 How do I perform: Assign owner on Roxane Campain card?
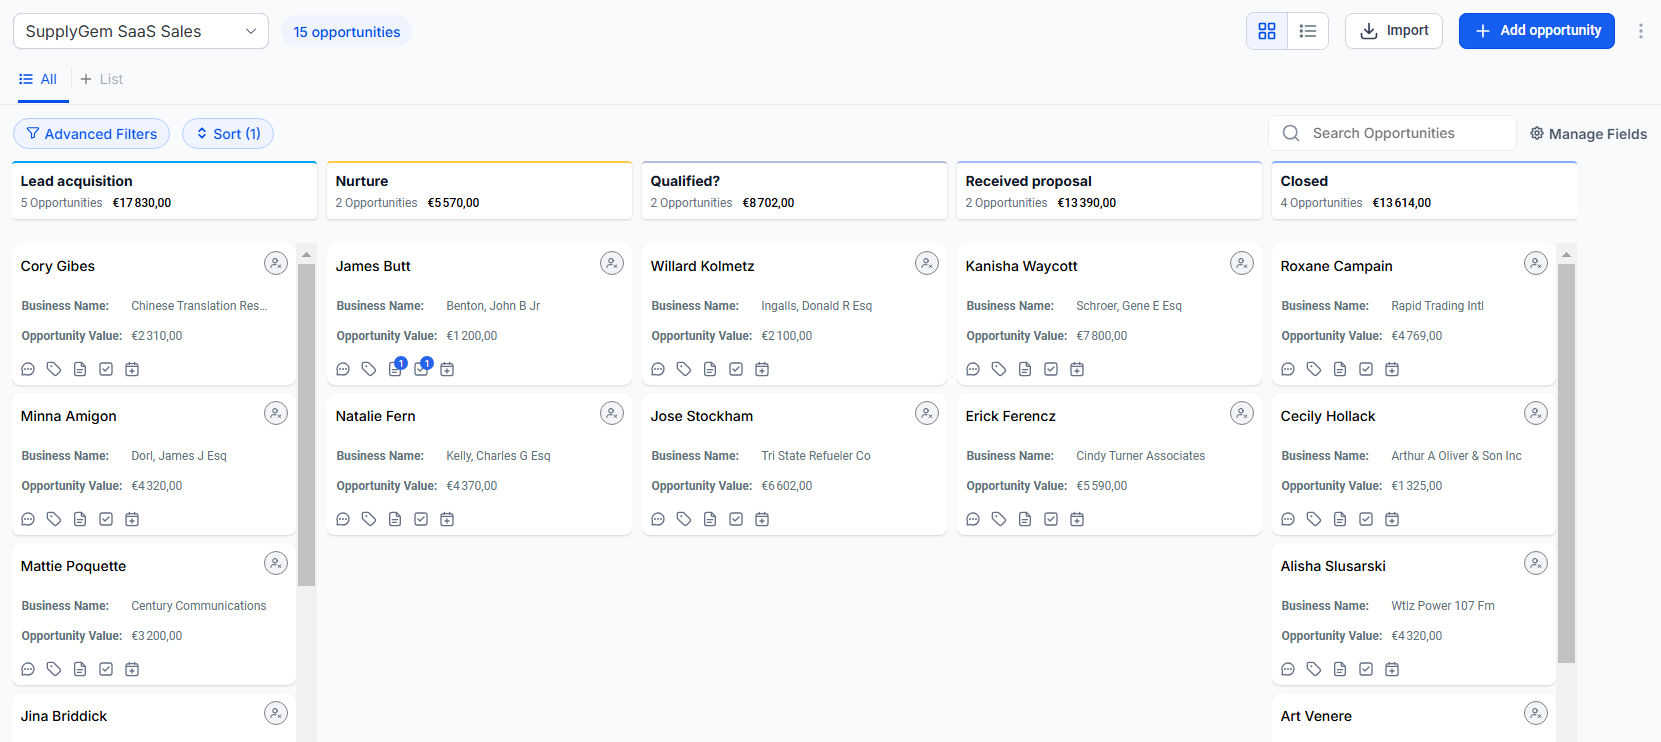click(1535, 263)
